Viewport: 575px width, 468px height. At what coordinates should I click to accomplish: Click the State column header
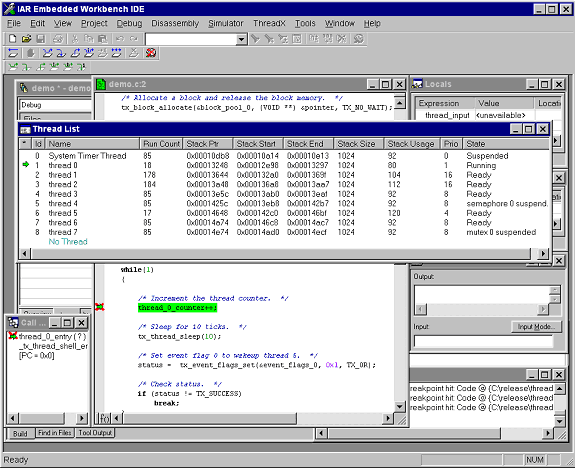(x=506, y=144)
